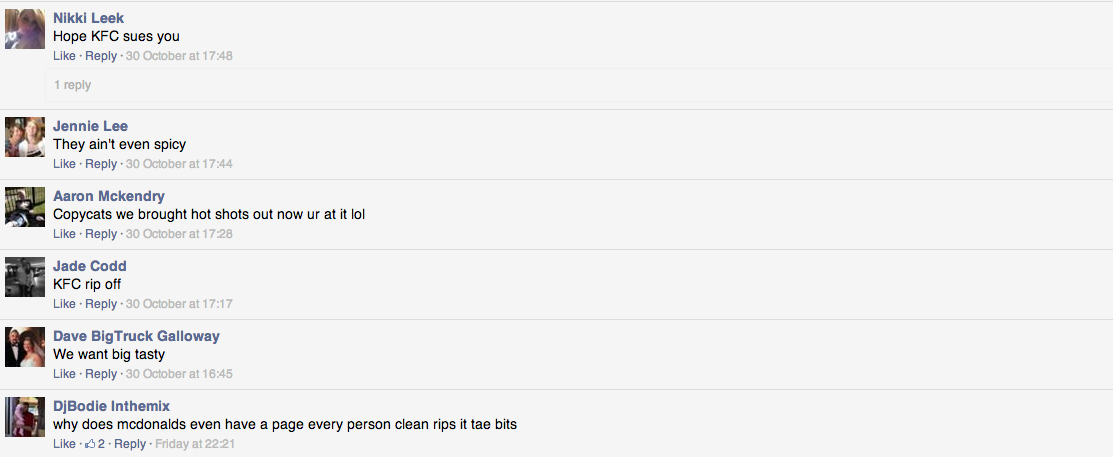Reply to DjBodie Inthemix's comment
The height and width of the screenshot is (457, 1113).
[130, 444]
